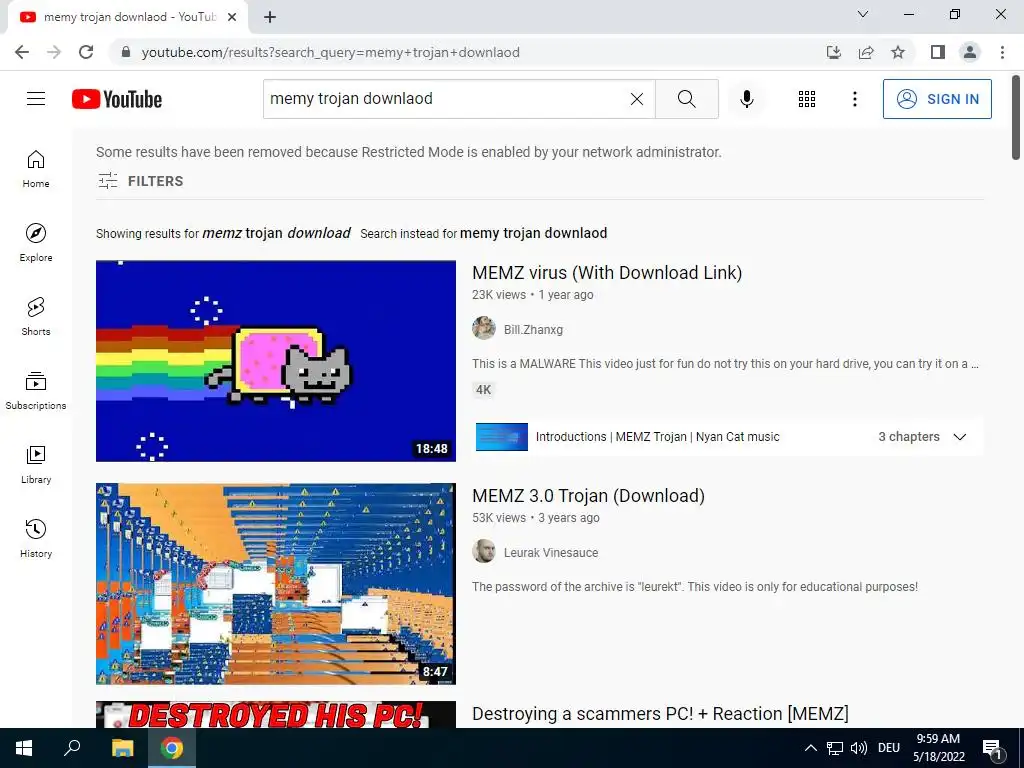Expand the 3 chapters chevron

[959, 437]
